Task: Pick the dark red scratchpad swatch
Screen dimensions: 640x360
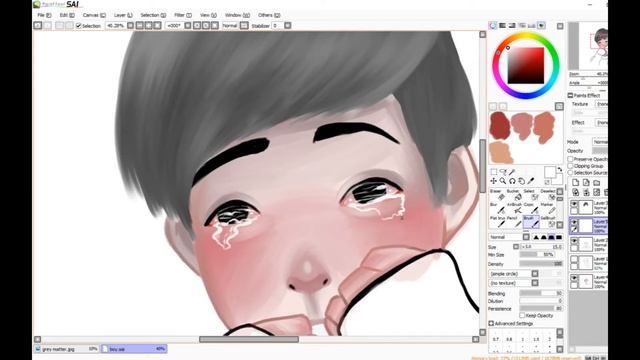Action: tap(500, 125)
